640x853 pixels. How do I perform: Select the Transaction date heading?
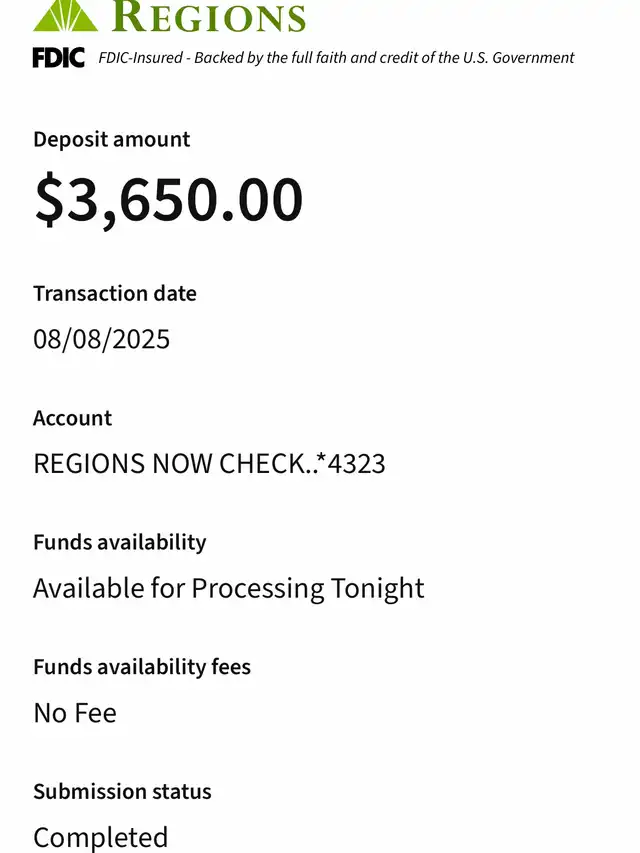click(x=114, y=294)
